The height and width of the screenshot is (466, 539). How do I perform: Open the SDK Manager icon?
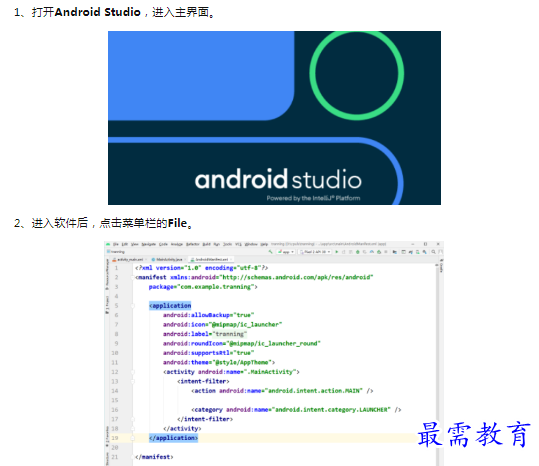point(425,252)
